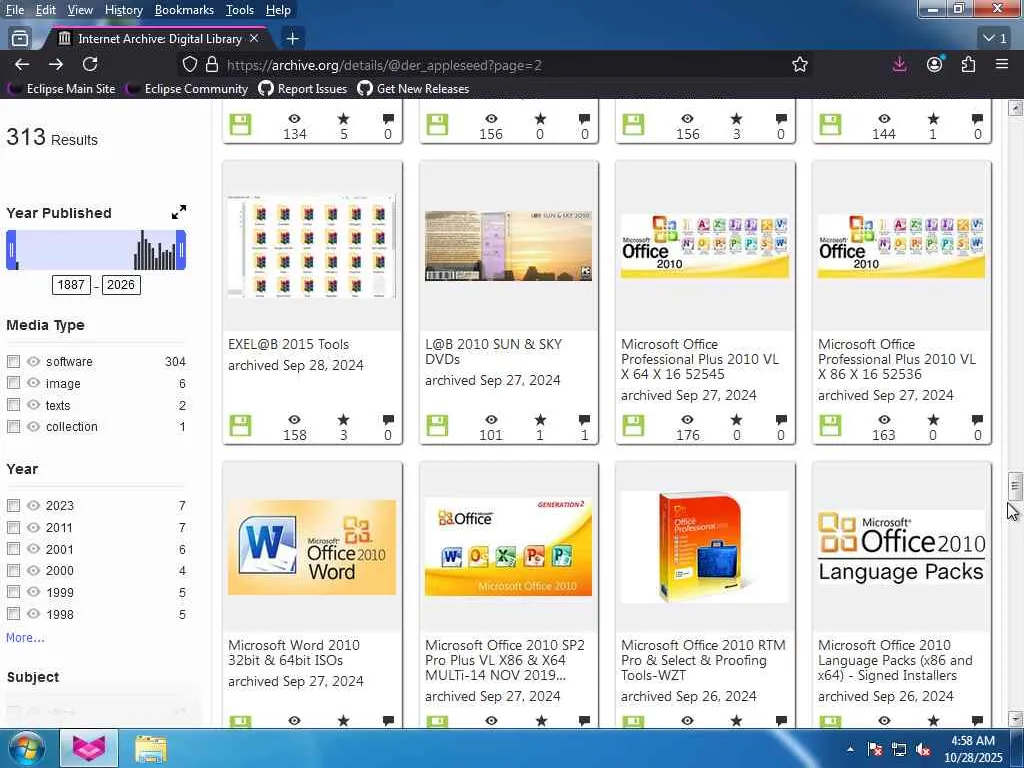1024x768 pixels.
Task: Click the page vertical scrollbar thumb
Action: pyautogui.click(x=1014, y=485)
